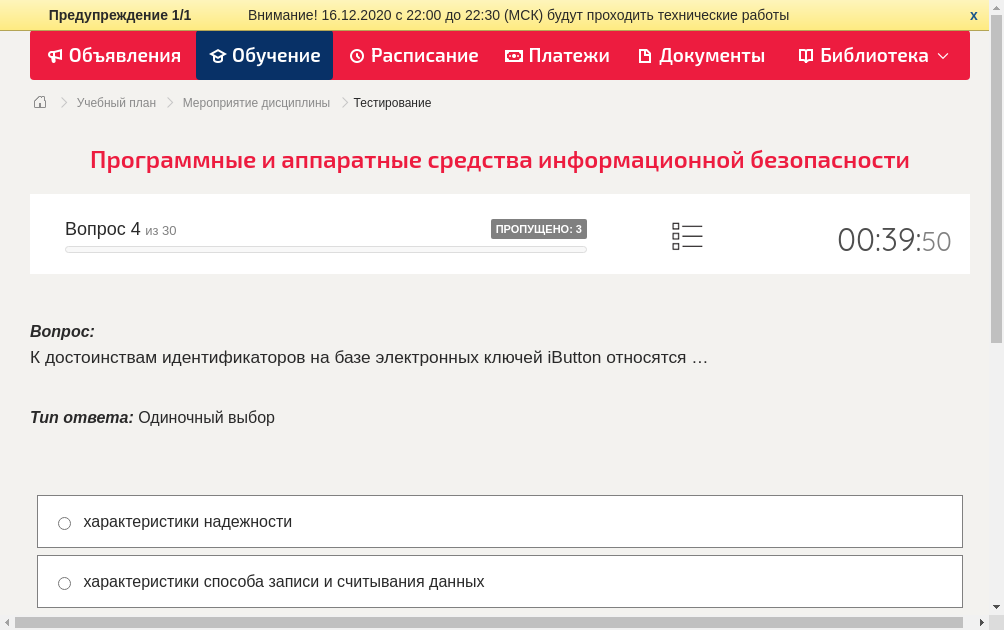1004x630 pixels.
Task: Dismiss the maintenance warning with the x
Action: [972, 15]
